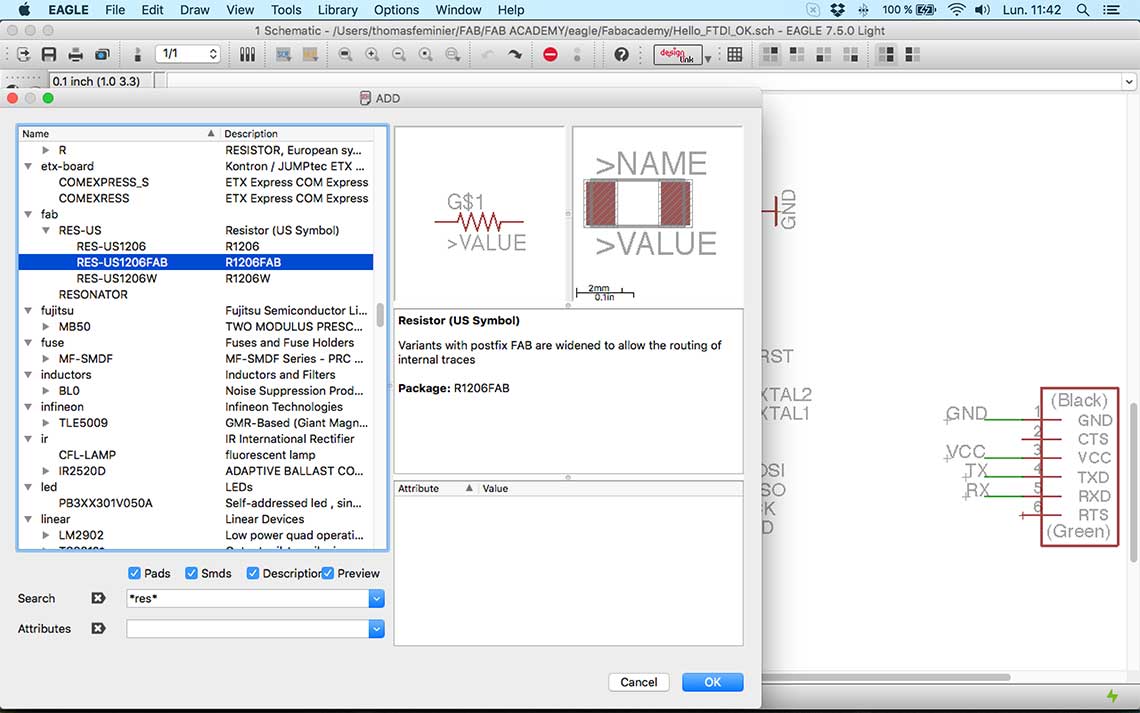
Task: Click the OK button
Action: click(712, 682)
